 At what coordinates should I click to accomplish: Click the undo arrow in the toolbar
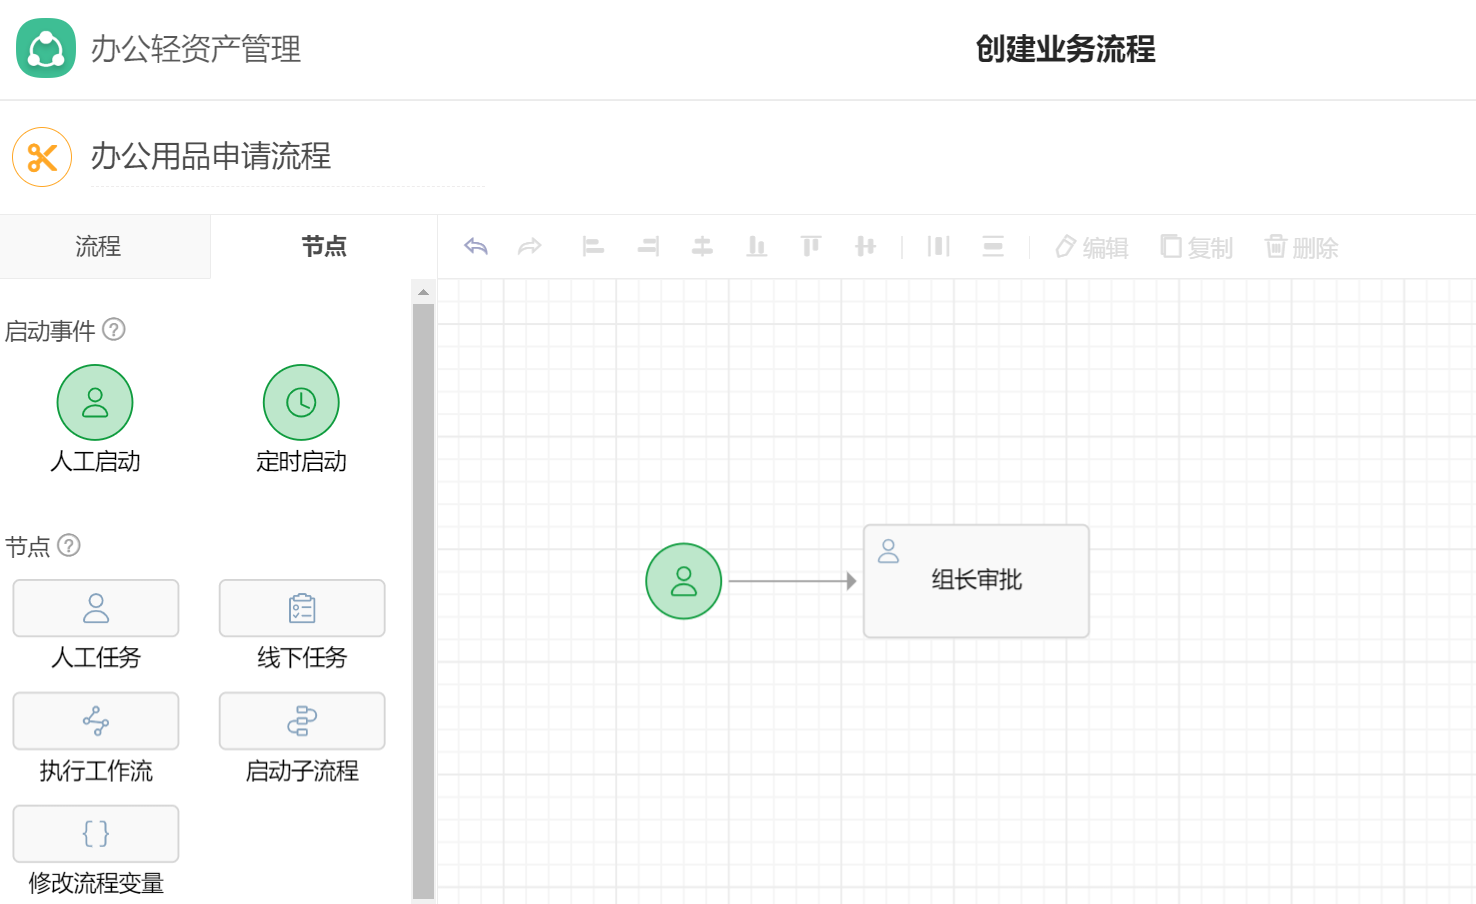pos(476,246)
